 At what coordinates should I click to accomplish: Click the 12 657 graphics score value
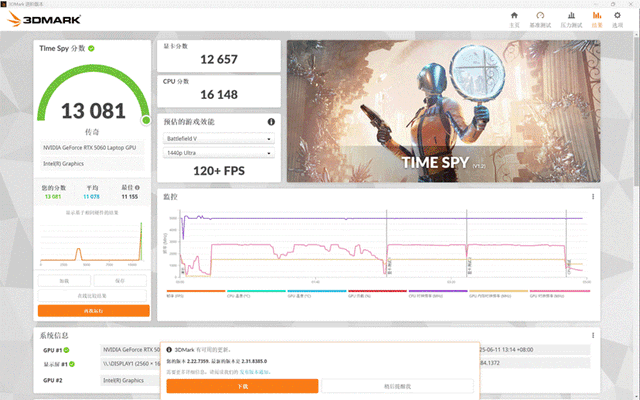pos(219,60)
